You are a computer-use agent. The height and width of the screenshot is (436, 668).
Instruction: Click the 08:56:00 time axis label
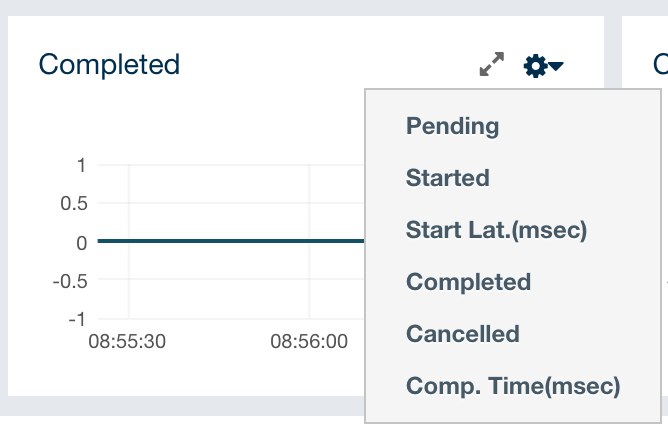(309, 342)
